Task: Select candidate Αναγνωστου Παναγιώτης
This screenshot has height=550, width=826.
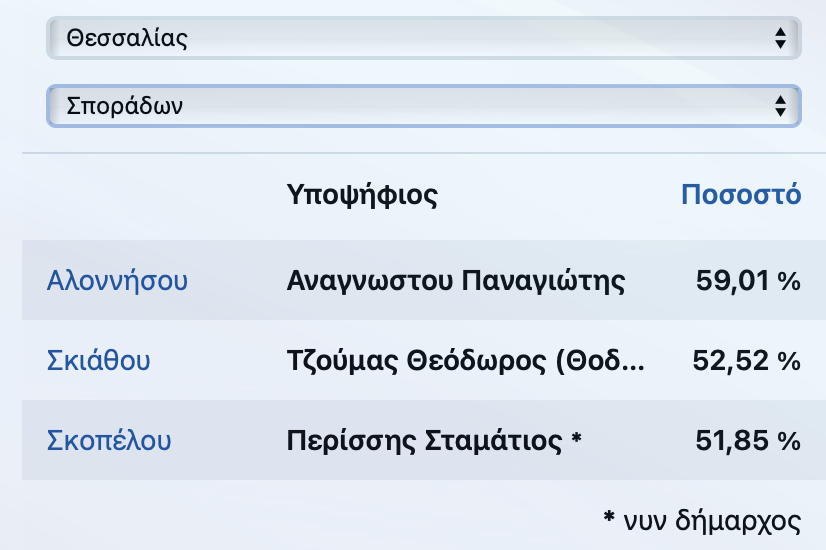Action: tap(456, 281)
